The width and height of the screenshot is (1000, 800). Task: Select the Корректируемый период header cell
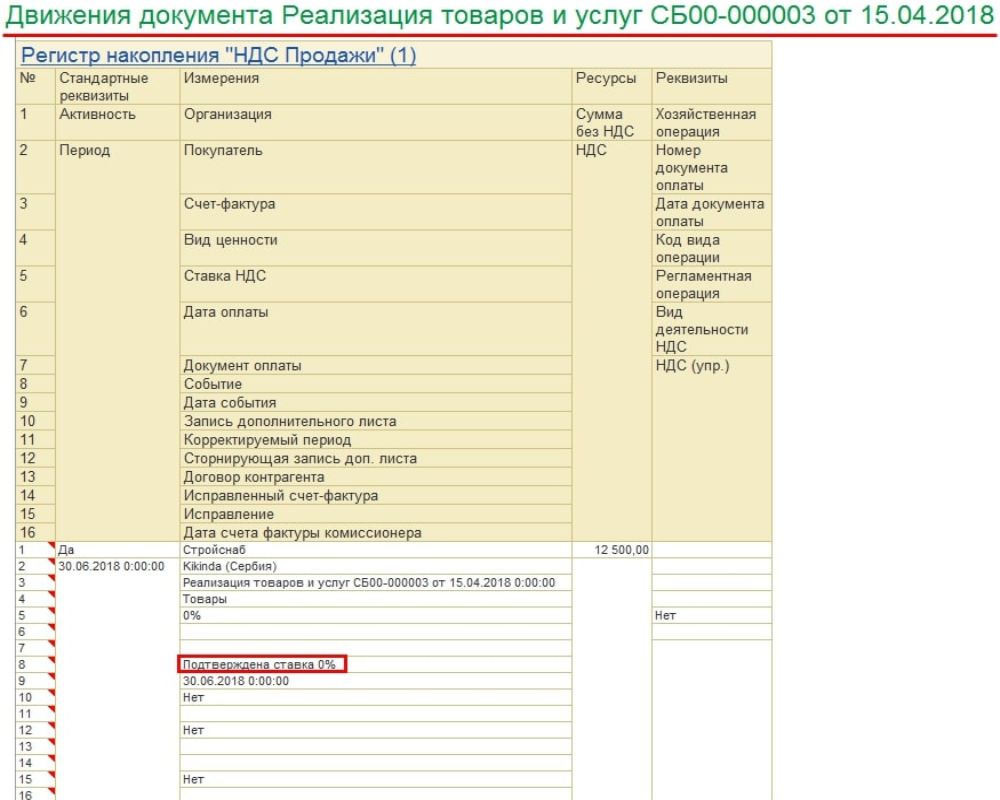coord(376,440)
